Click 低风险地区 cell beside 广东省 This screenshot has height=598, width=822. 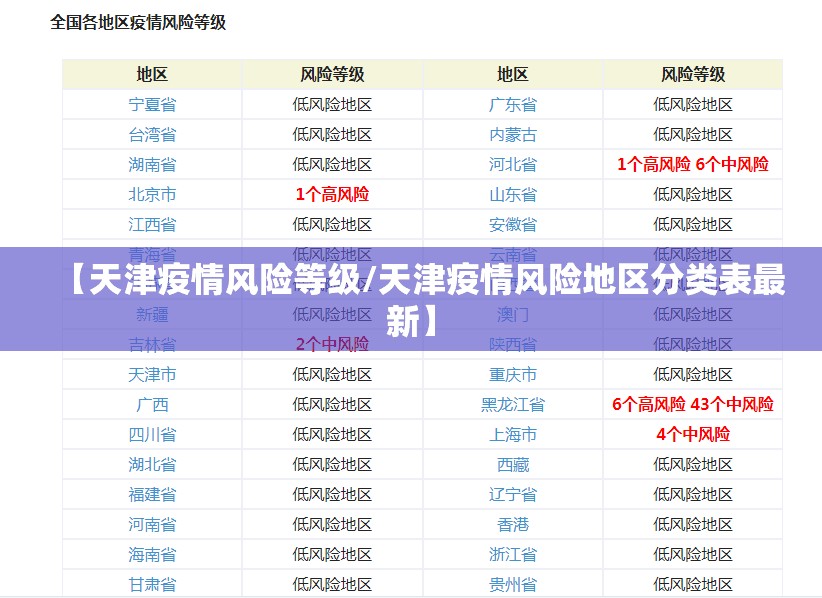(x=693, y=104)
